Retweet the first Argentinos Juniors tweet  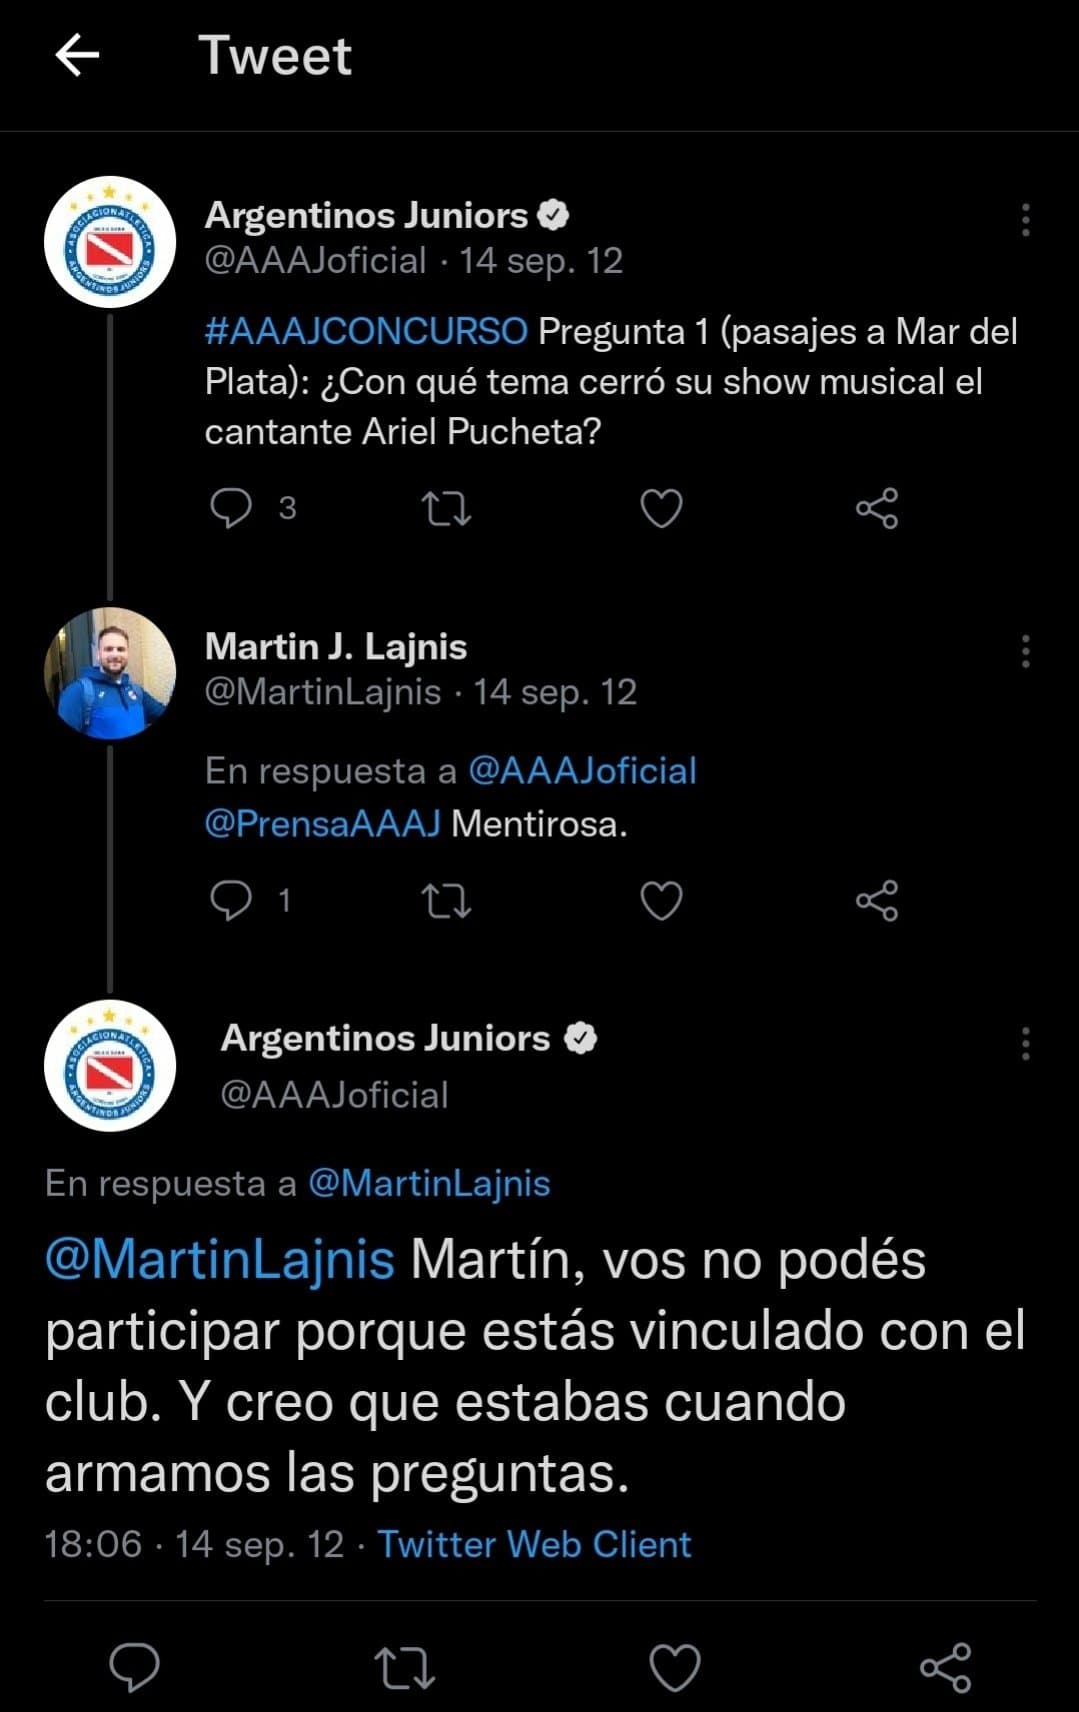point(446,508)
